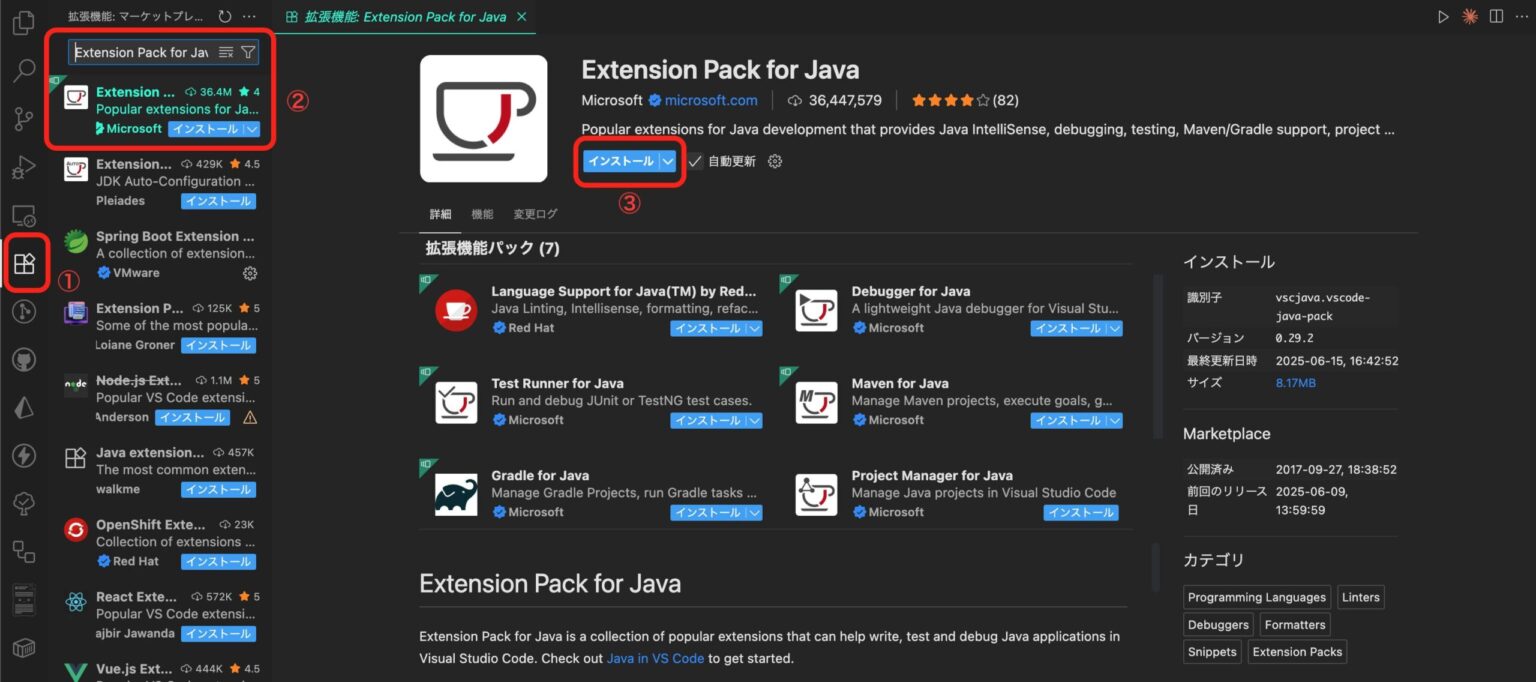
Task: Open the install options dropdown for Extension Pack for Java
Action: coord(668,160)
